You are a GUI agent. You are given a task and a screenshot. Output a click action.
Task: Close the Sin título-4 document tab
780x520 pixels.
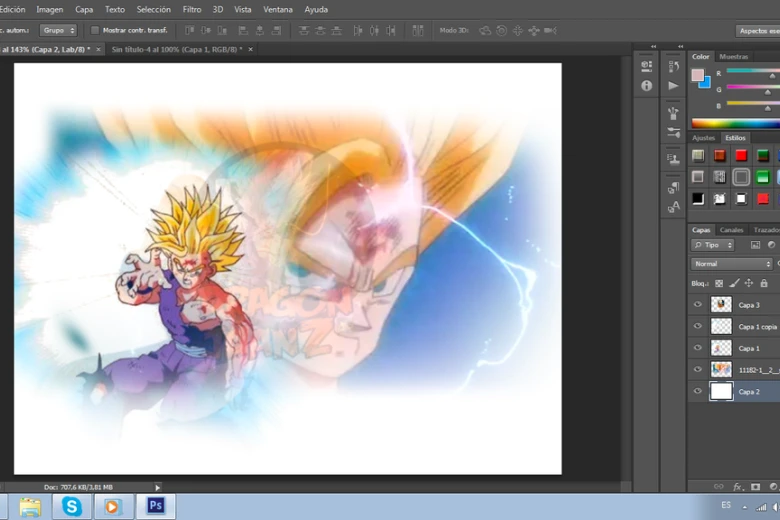coord(250,49)
